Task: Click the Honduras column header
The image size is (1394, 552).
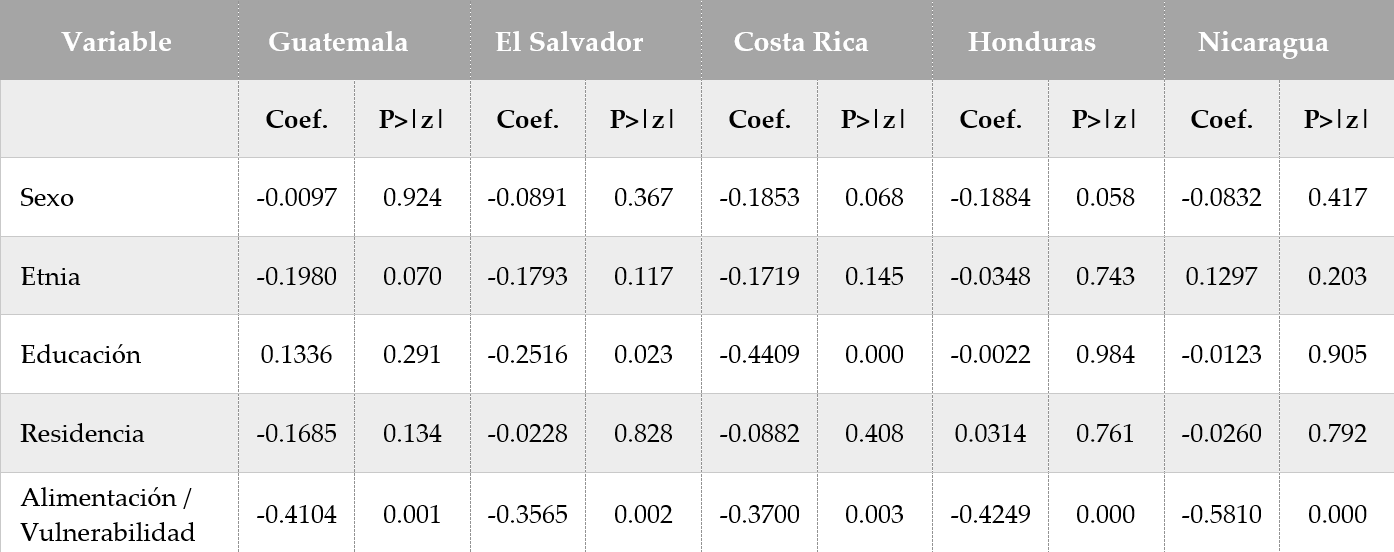Action: (1031, 42)
